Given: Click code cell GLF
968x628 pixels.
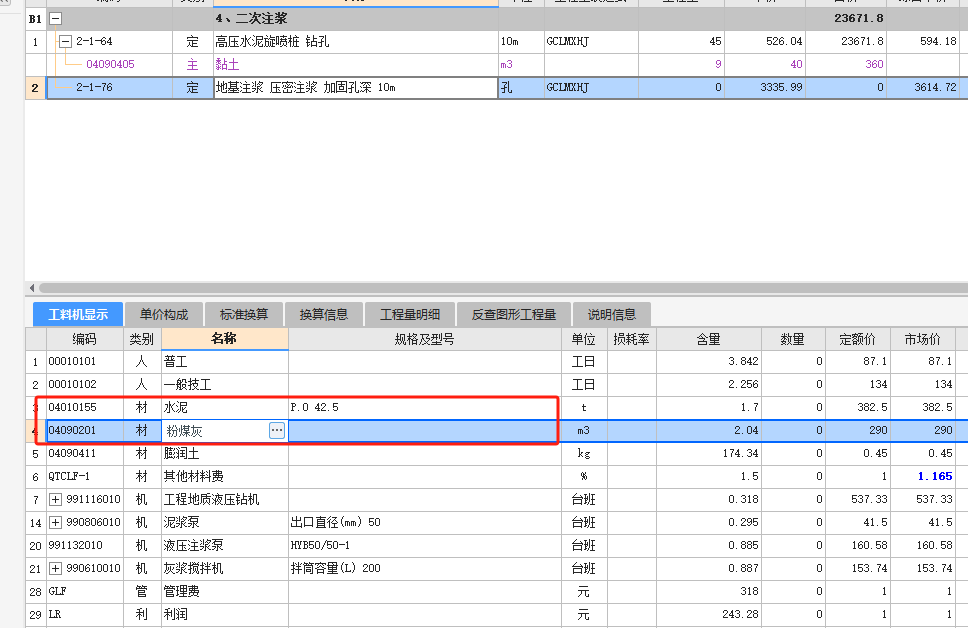Looking at the screenshot, I should (85, 592).
